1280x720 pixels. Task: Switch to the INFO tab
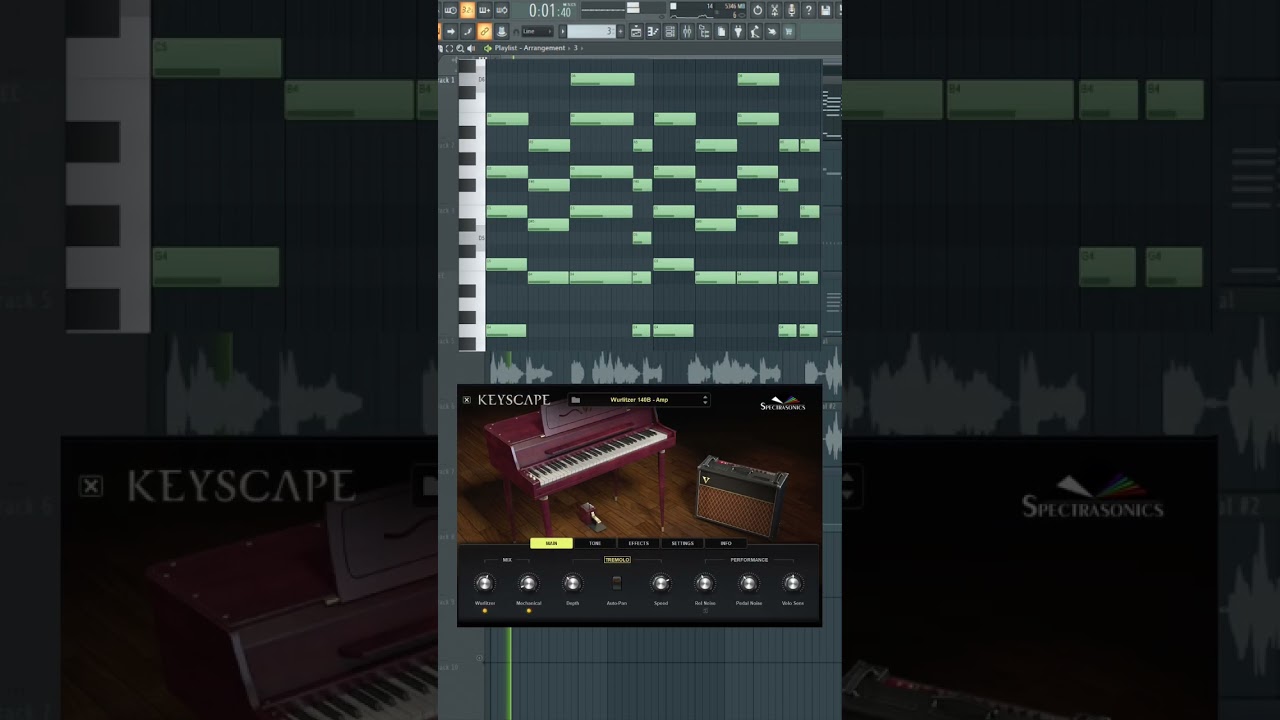(x=726, y=543)
